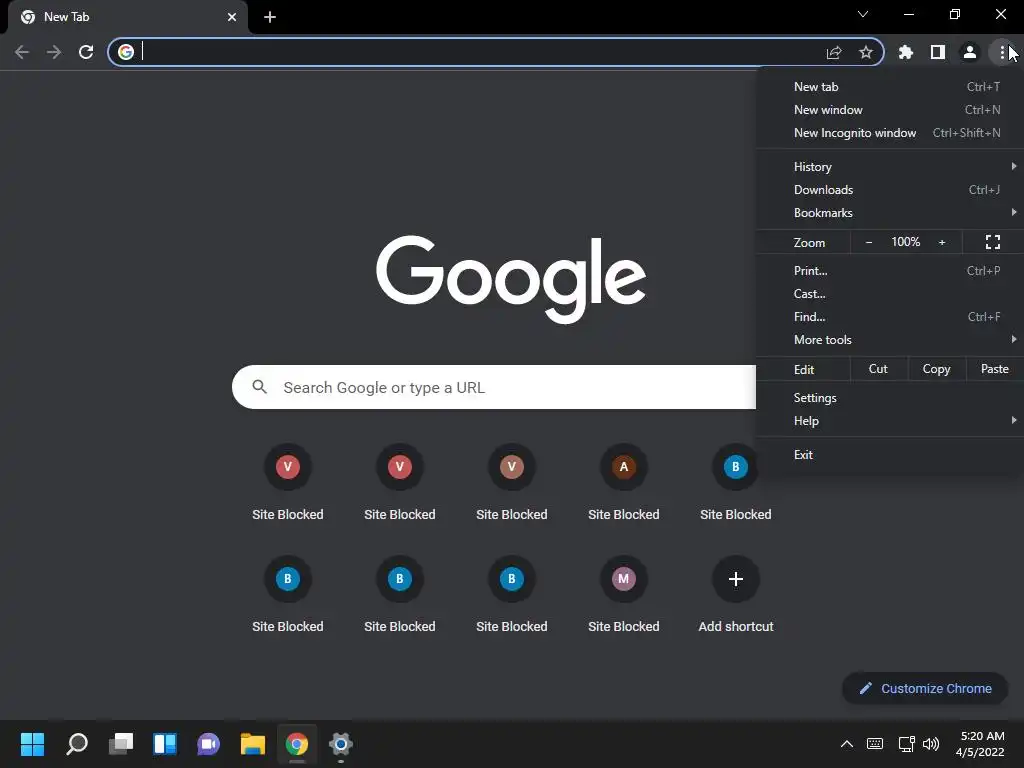Click the Search Google or type a URL box
1024x768 pixels.
point(494,387)
